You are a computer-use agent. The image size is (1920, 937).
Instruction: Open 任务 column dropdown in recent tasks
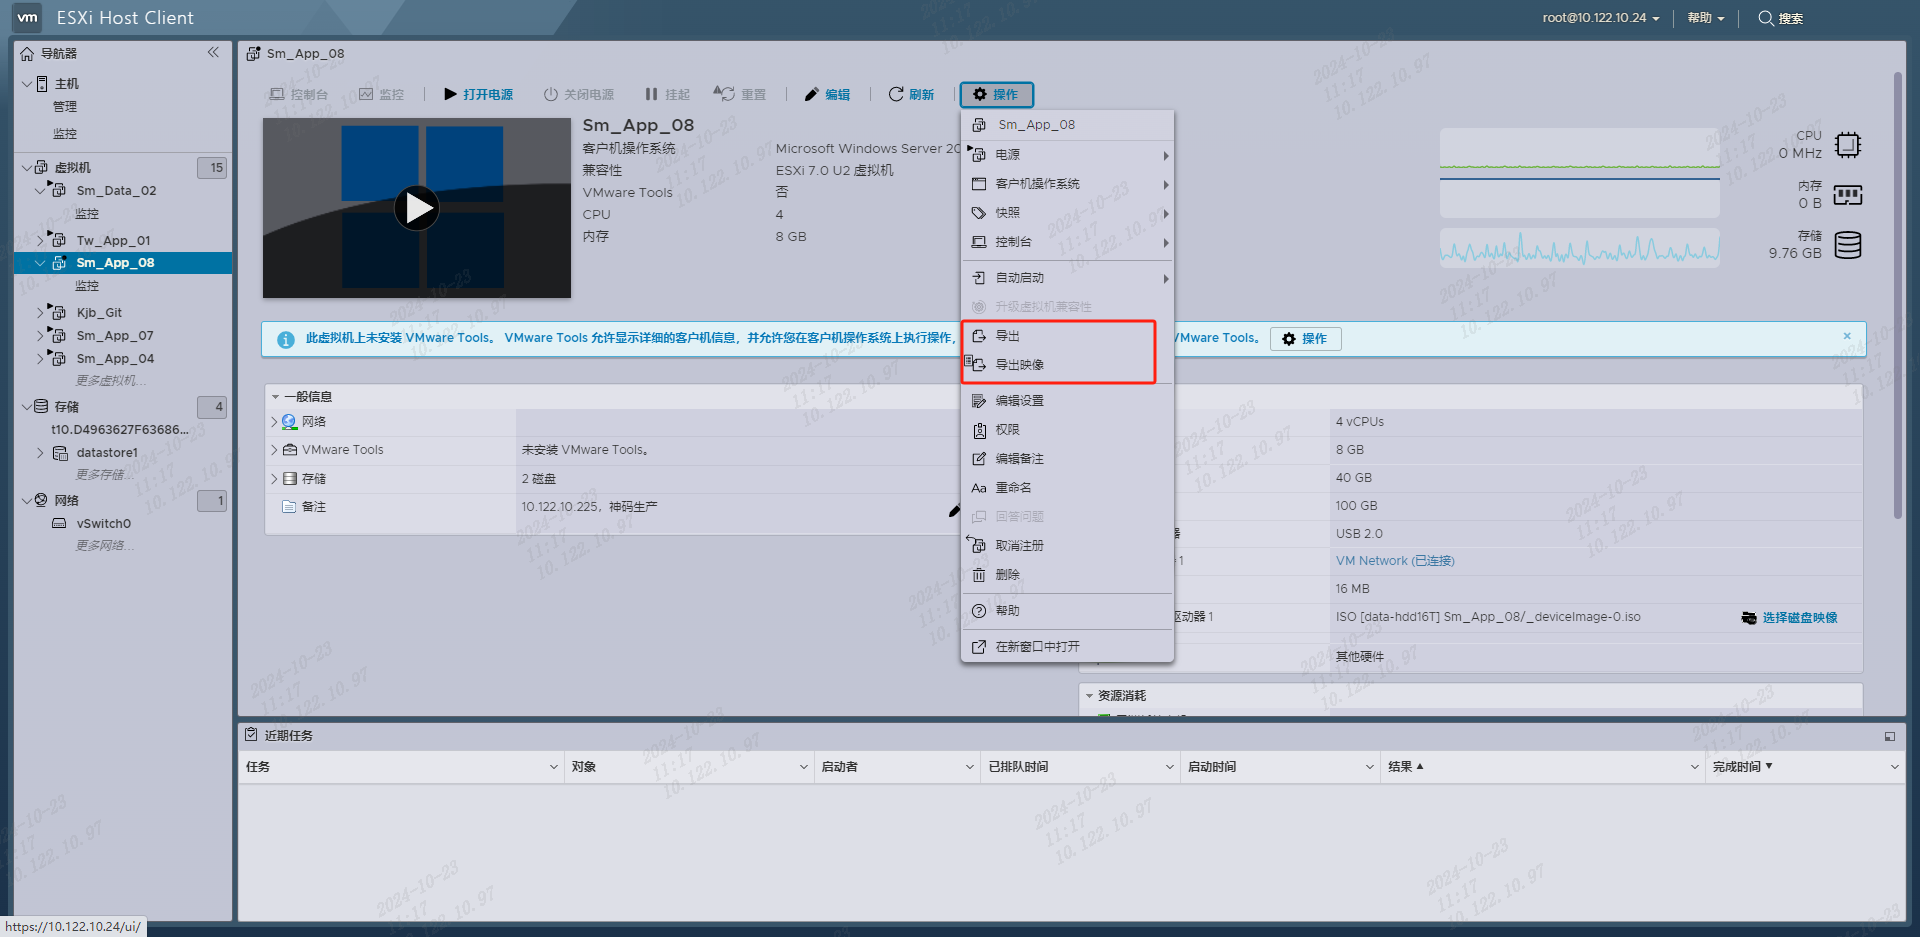click(553, 767)
